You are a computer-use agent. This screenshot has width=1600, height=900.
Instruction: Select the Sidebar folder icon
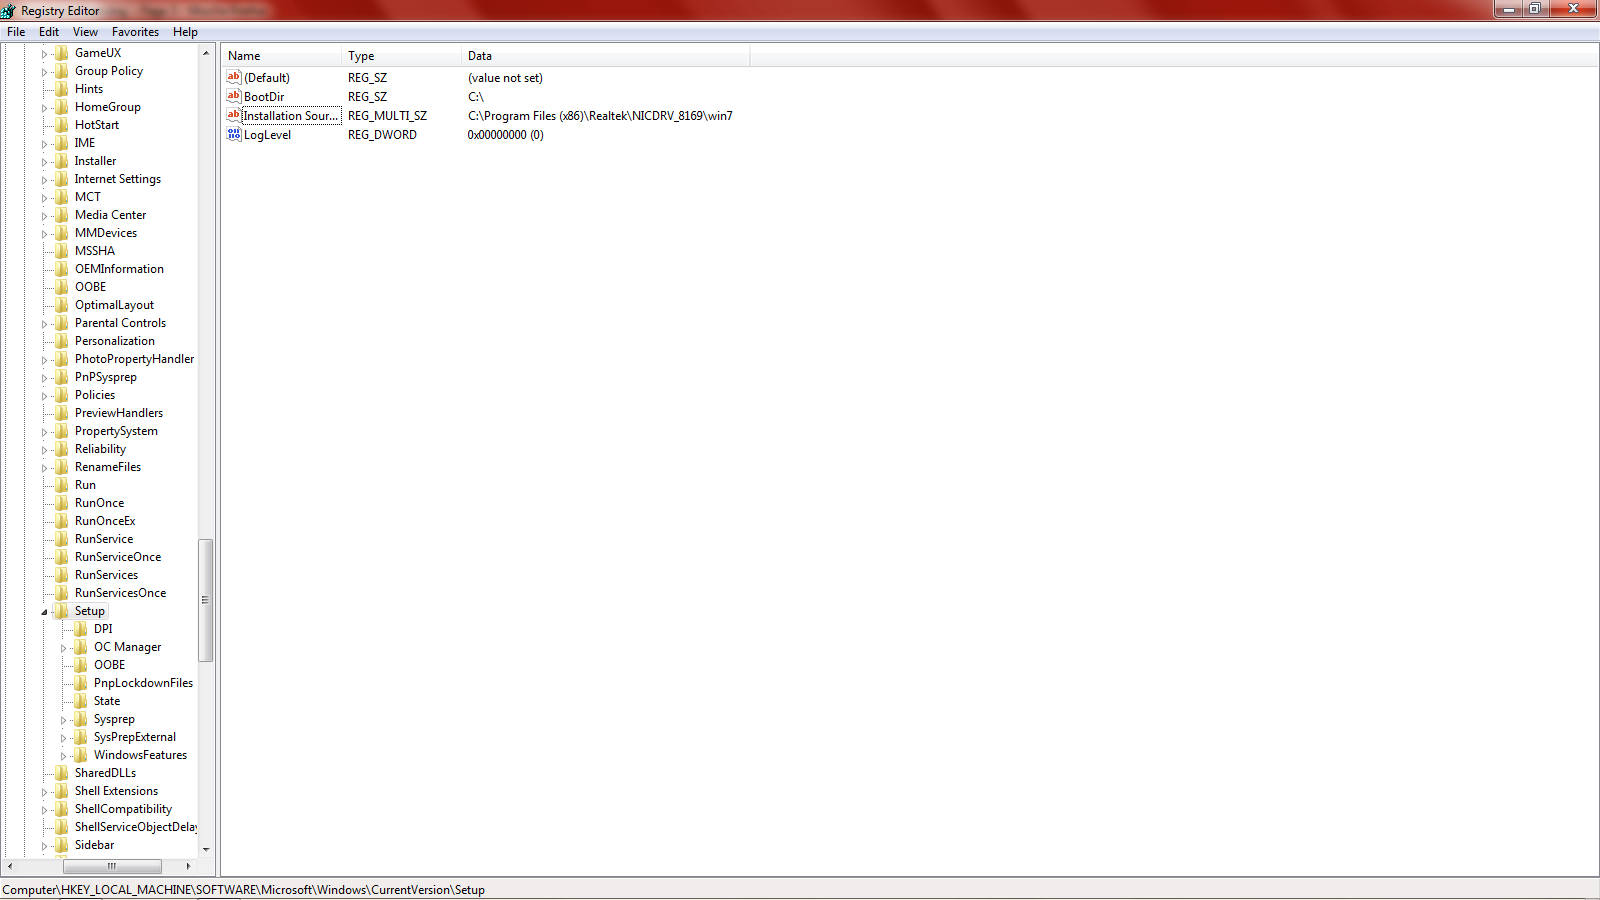tap(62, 845)
